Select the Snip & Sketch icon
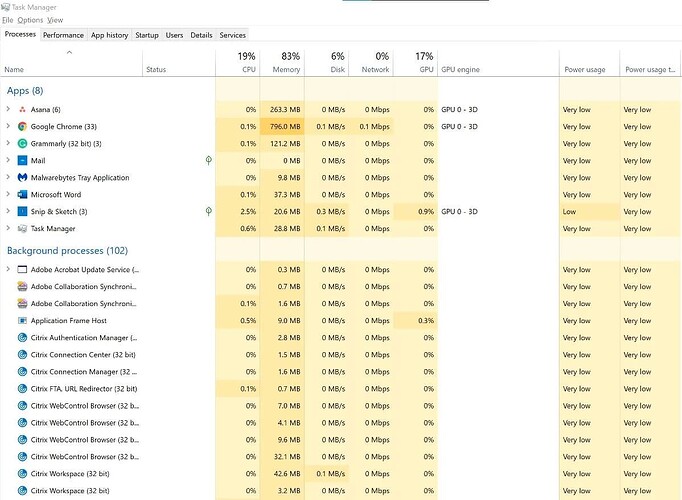The width and height of the screenshot is (682, 500). [22, 211]
